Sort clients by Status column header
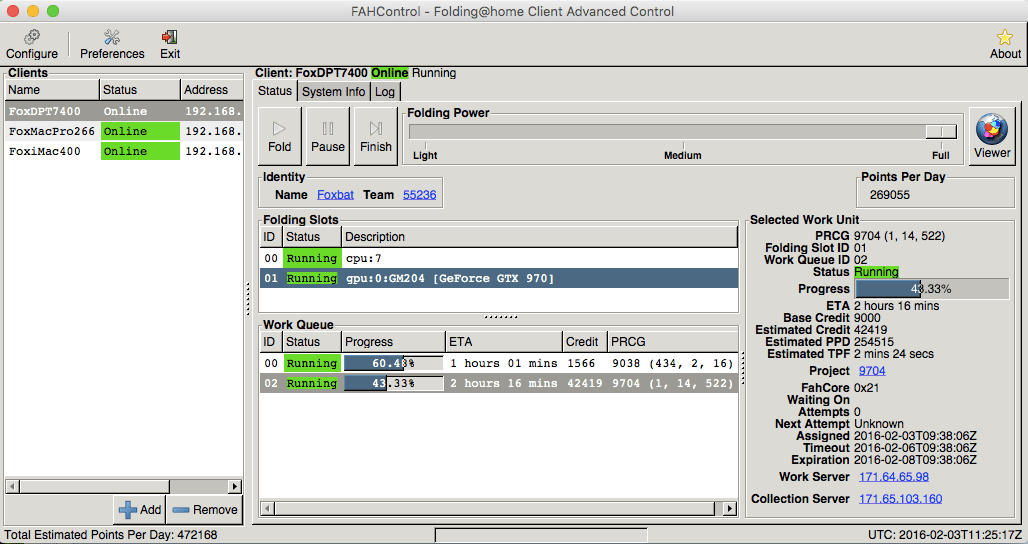Viewport: 1028px width, 544px height. [x=139, y=90]
